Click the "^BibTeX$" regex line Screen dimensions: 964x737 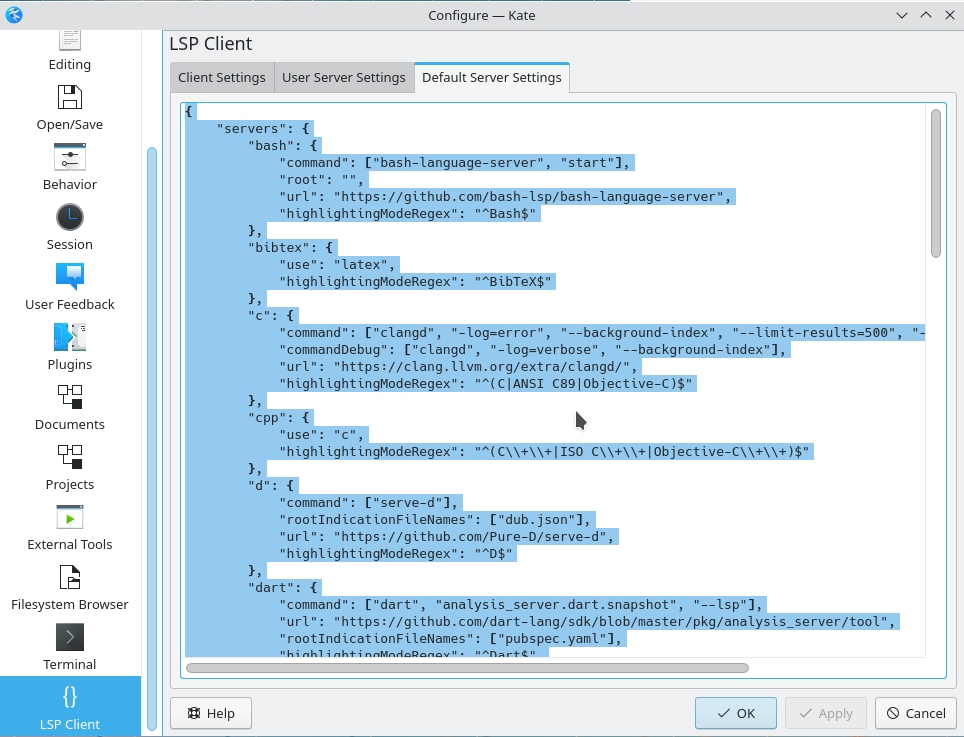pos(416,282)
